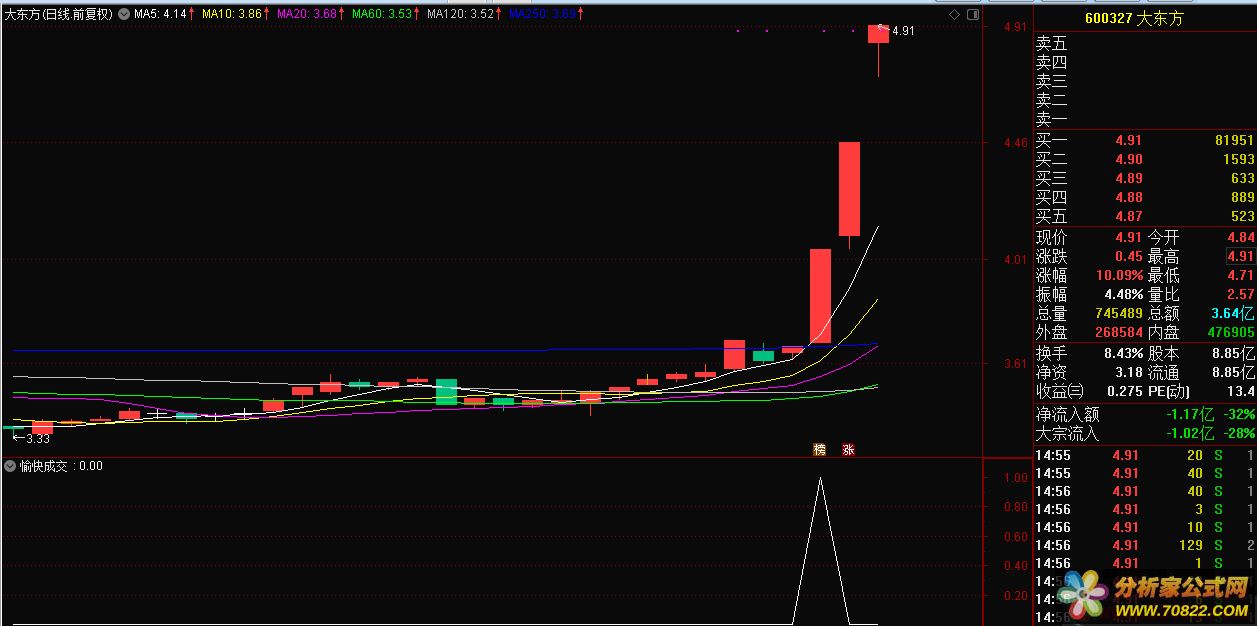The image size is (1257, 626).
Task: Click the 卖三 order row
Action: click(x=1144, y=82)
